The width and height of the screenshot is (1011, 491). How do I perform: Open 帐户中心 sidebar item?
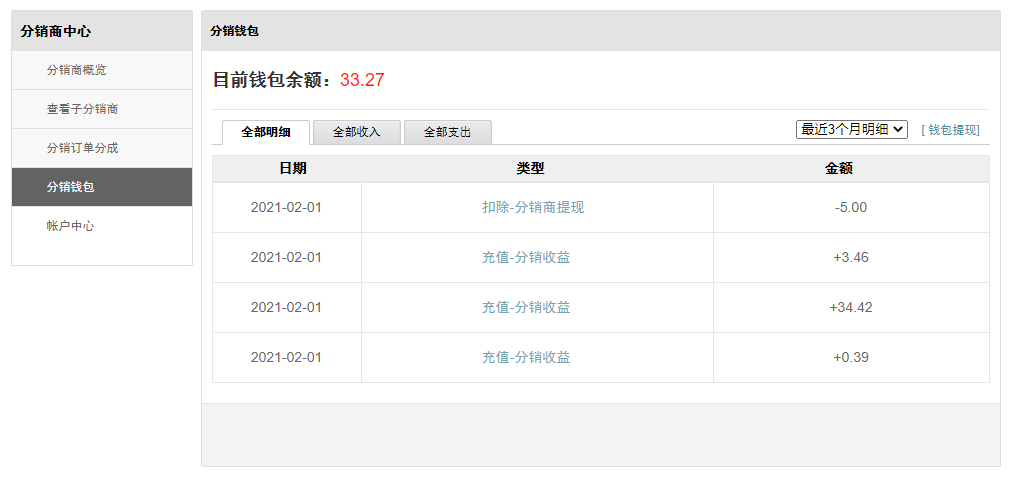tap(102, 226)
